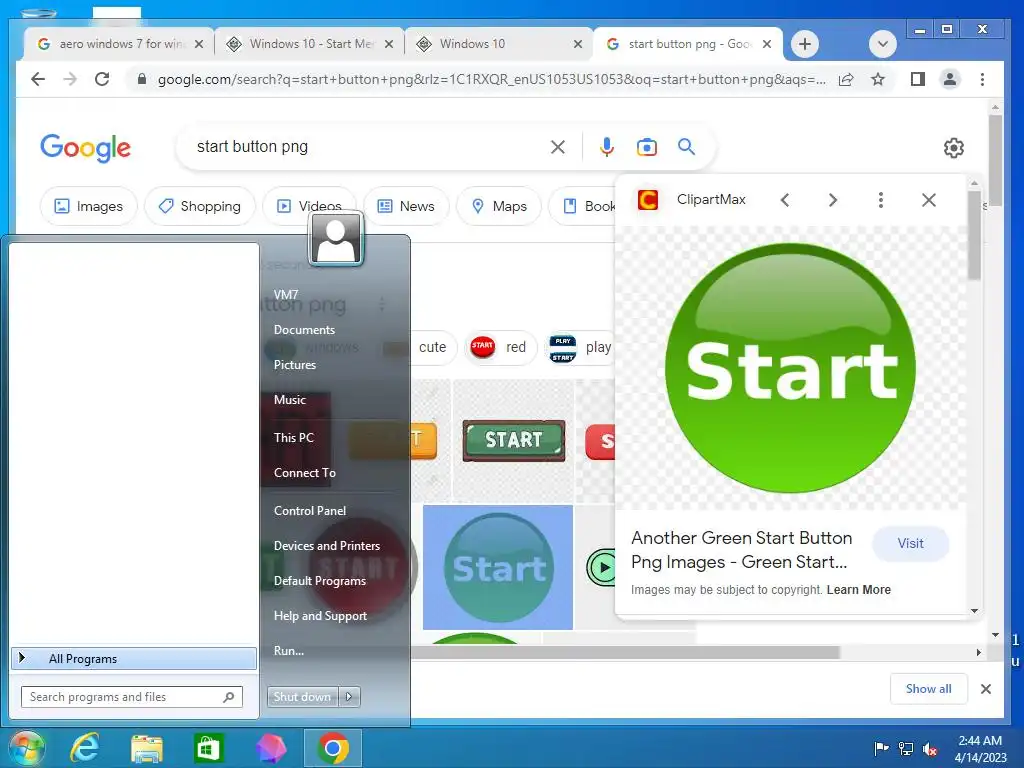Screen dimensions: 1024x768
Task: Open the Chrome profile avatar
Action: click(950, 80)
